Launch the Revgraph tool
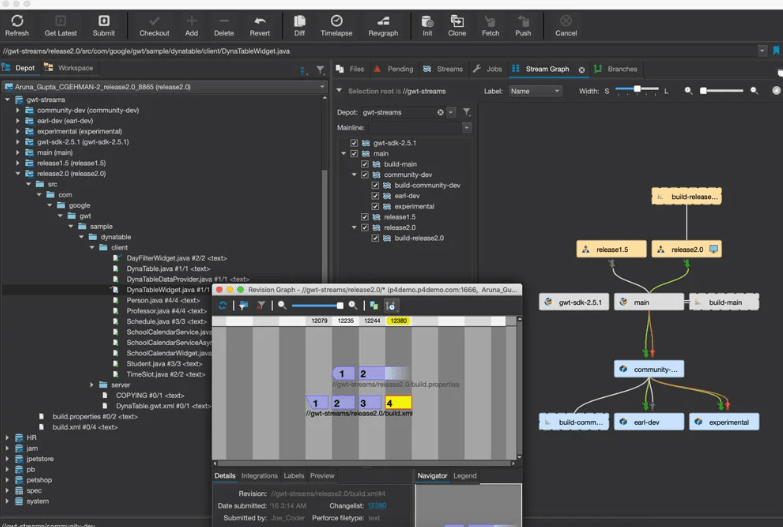 point(382,21)
